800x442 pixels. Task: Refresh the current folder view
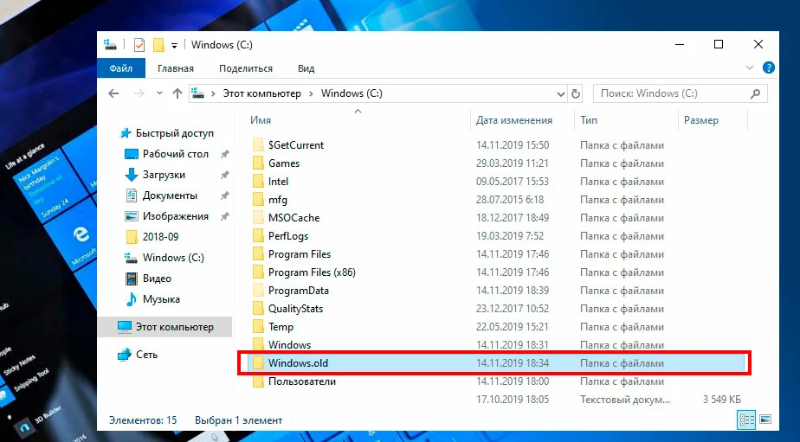pyautogui.click(x=576, y=94)
